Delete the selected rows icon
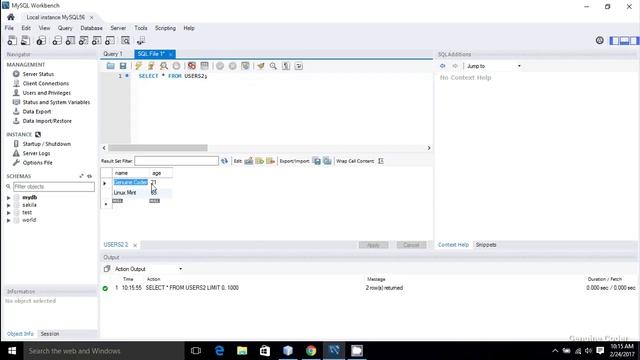The image size is (640, 360). 270,161
